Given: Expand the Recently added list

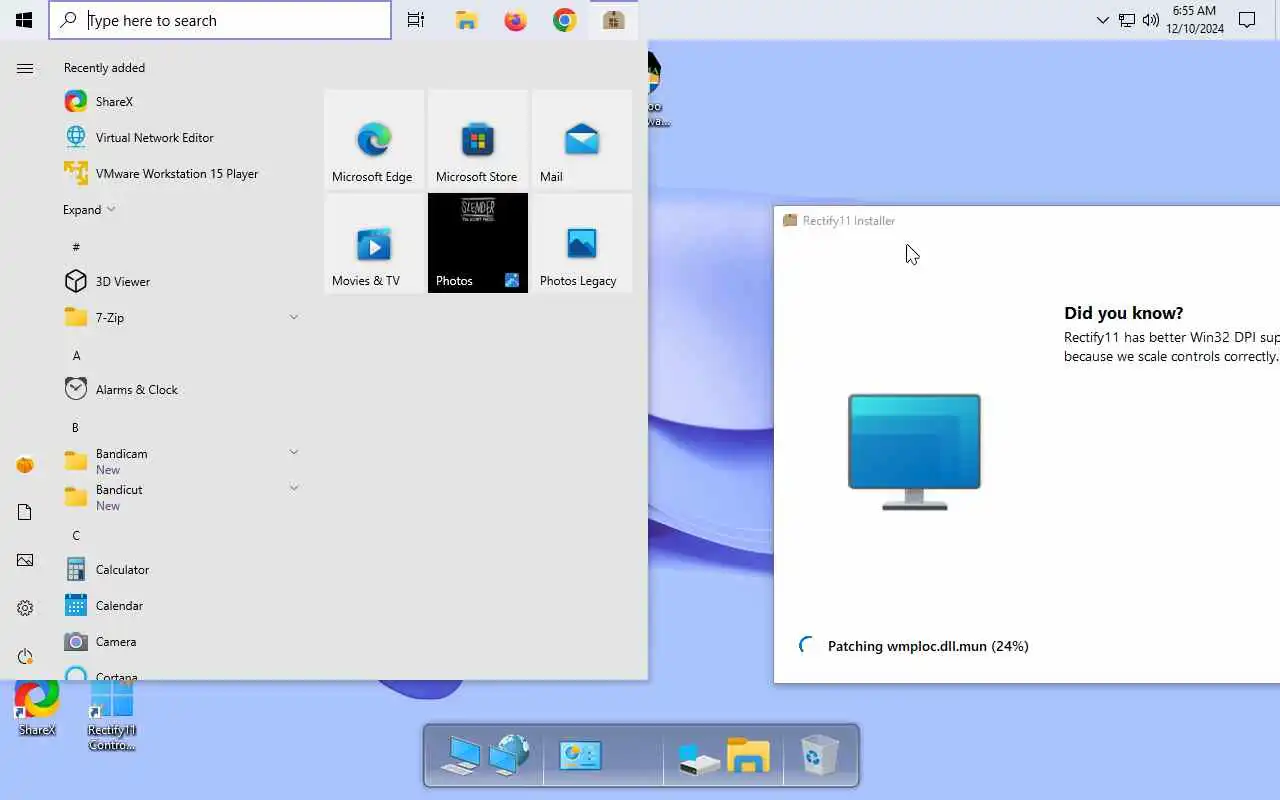Looking at the screenshot, I should pos(89,210).
